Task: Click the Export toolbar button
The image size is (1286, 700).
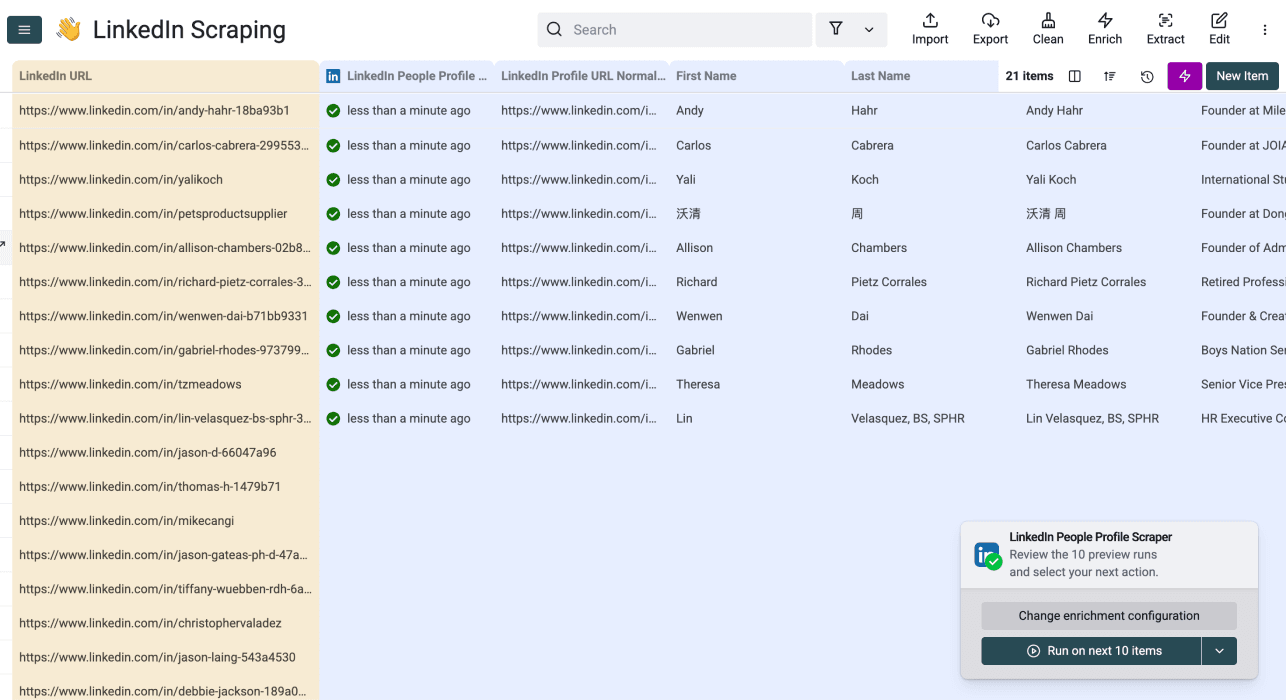Action: 990,29
